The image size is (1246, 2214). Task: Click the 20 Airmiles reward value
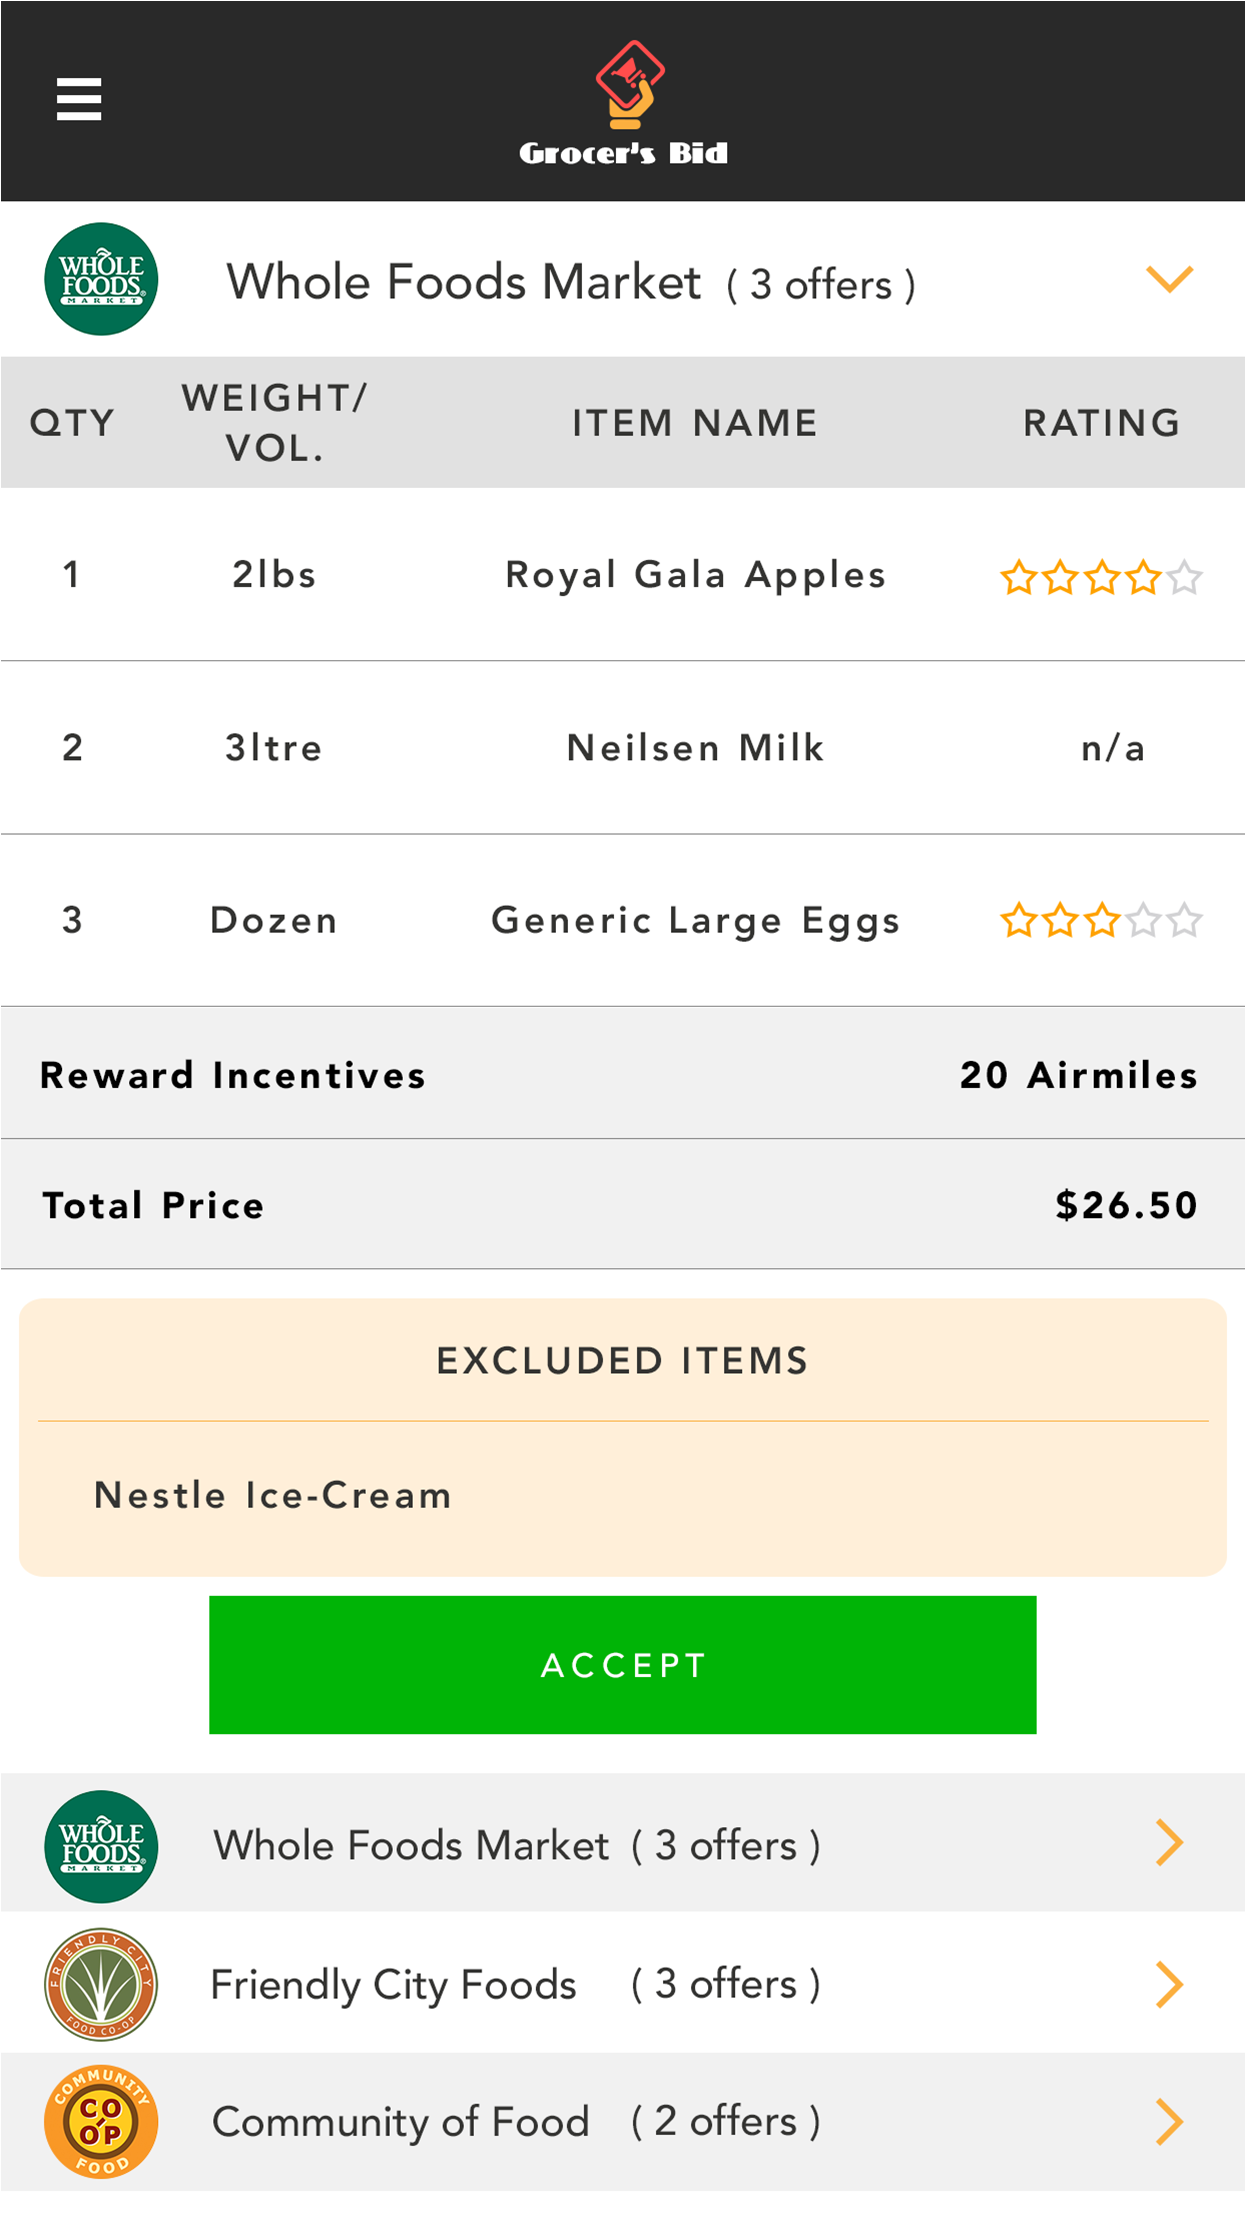(x=1078, y=1075)
